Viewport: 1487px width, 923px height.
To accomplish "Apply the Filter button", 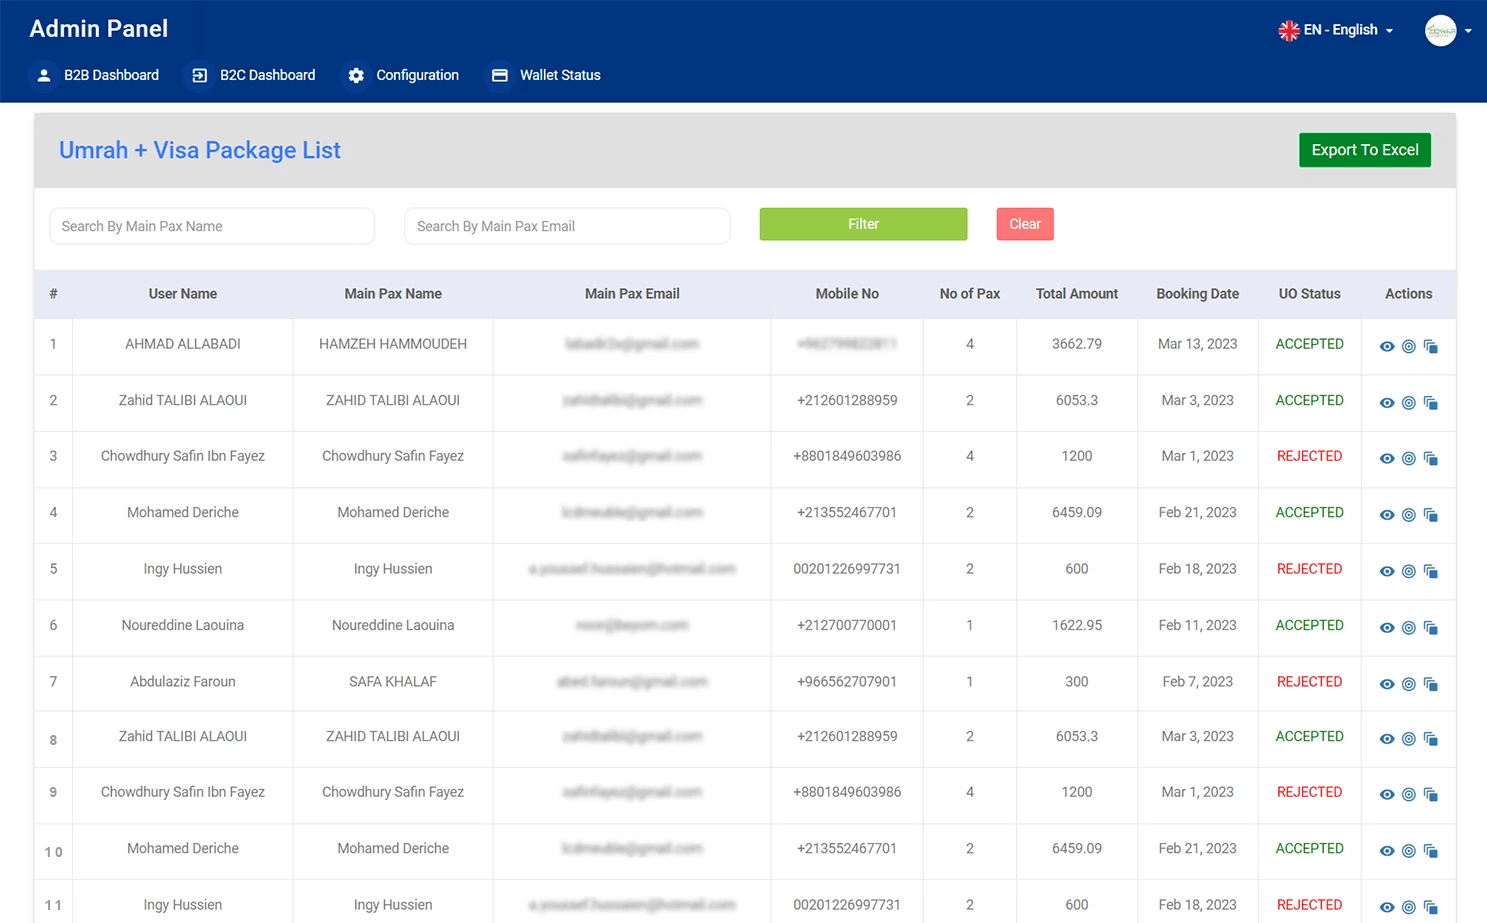I will 862,224.
